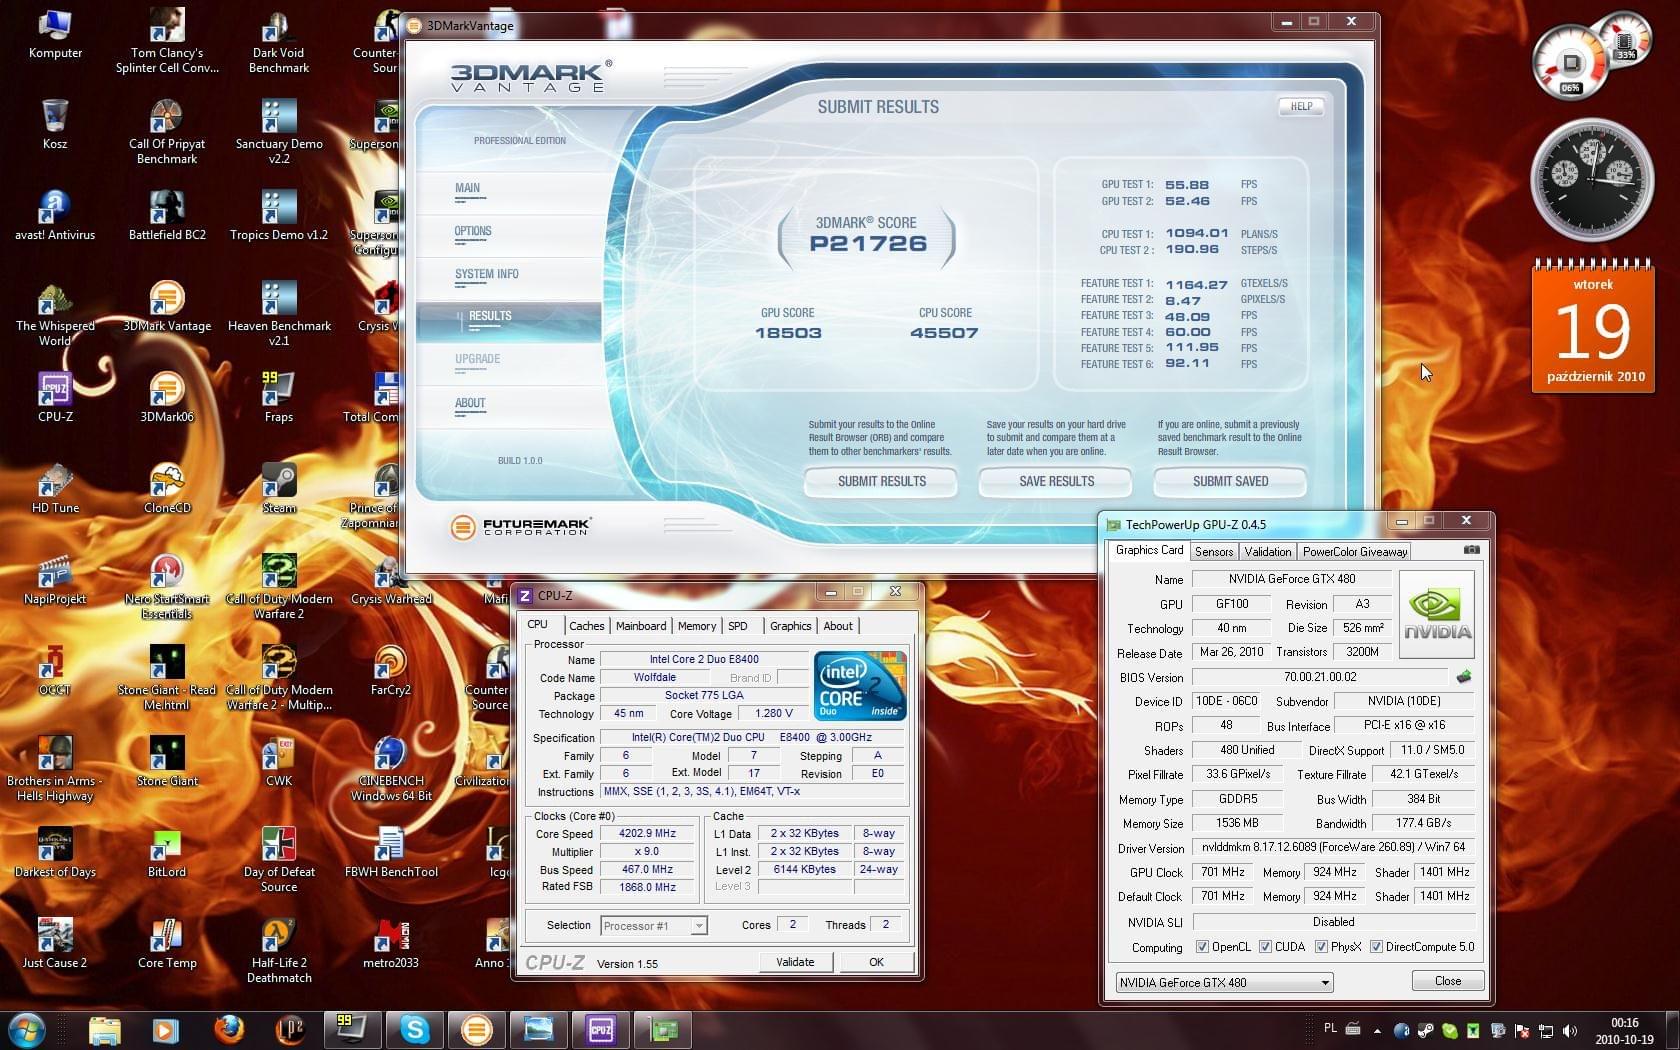The width and height of the screenshot is (1680, 1050).
Task: Launch OCCT desktop shortcut
Action: coord(55,671)
